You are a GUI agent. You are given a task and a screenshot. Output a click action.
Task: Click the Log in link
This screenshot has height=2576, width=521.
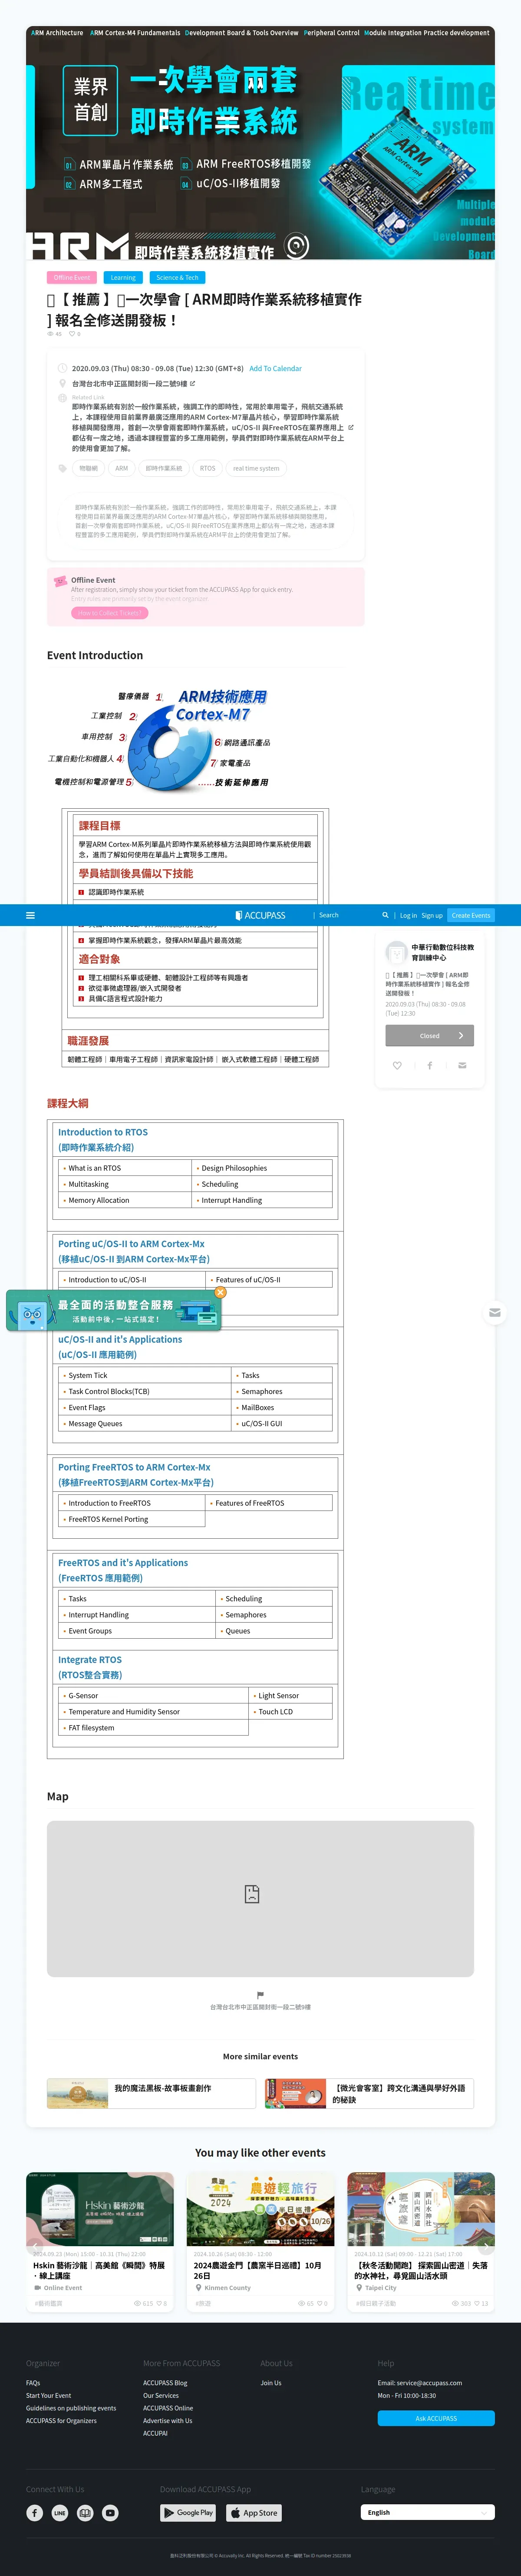pyautogui.click(x=408, y=915)
